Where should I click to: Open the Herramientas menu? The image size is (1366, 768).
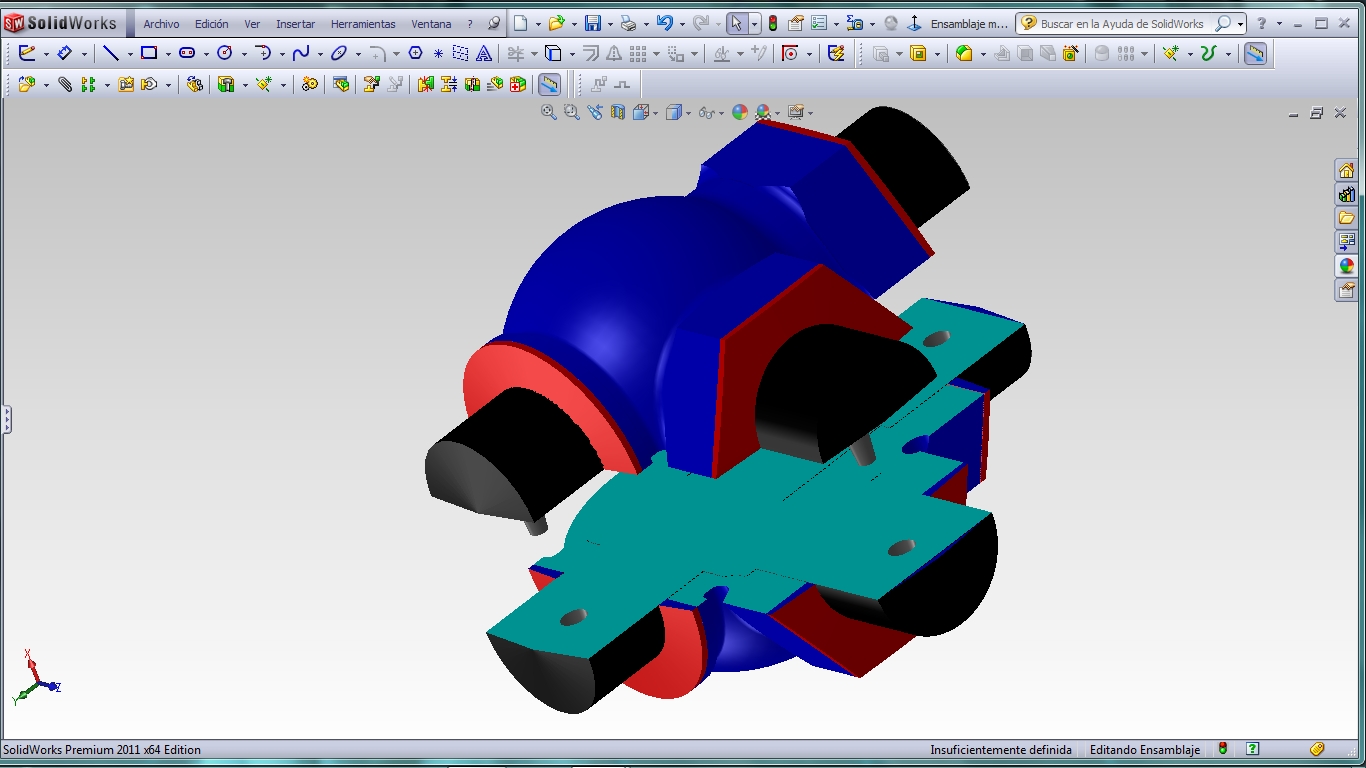click(x=363, y=24)
